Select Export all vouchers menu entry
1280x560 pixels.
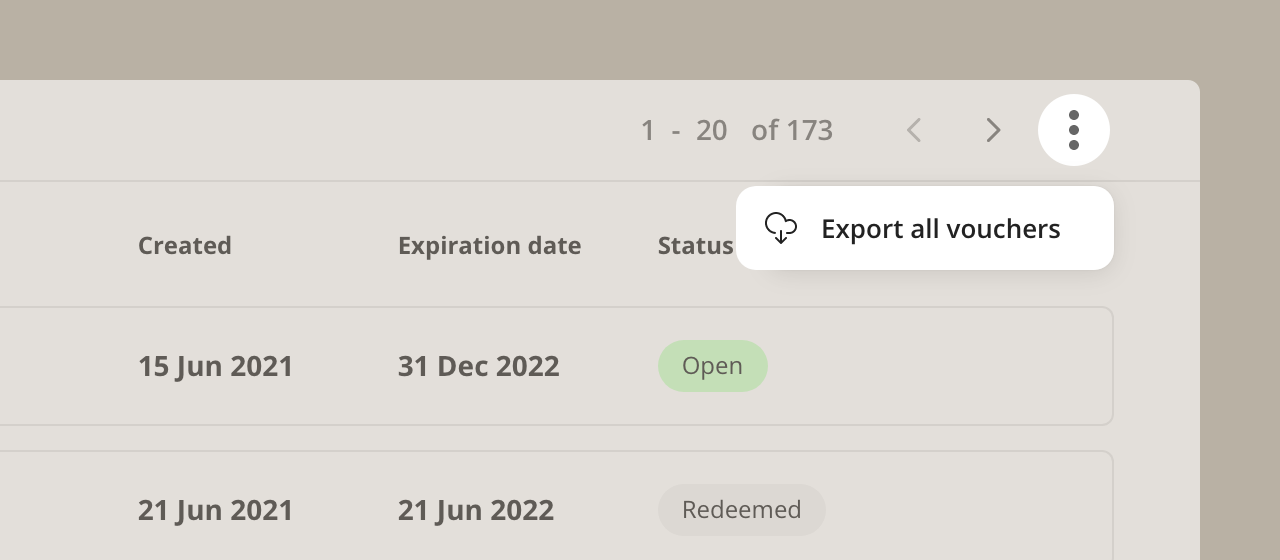click(925, 228)
